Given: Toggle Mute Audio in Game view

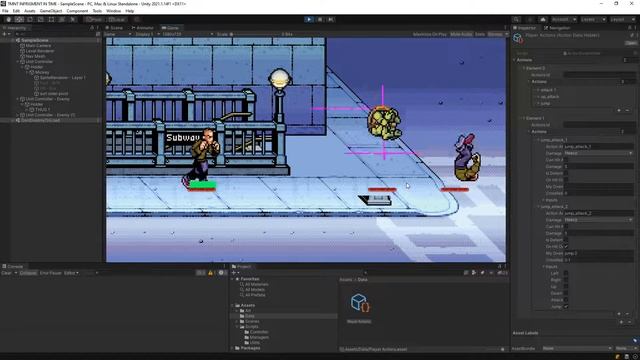Looking at the screenshot, I should [461, 34].
